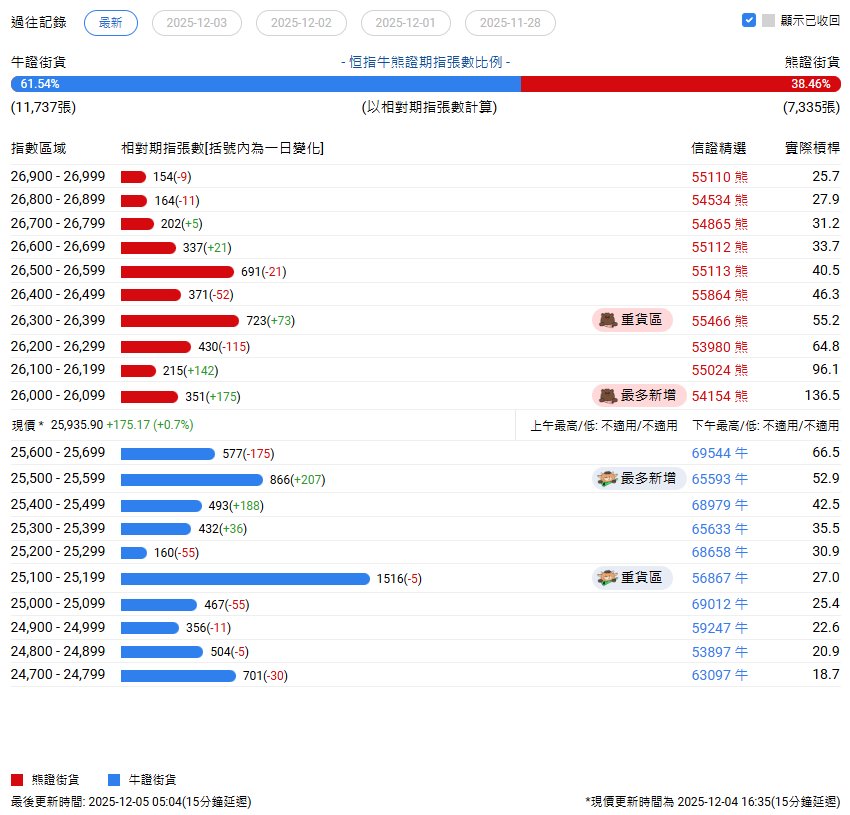Click the red bar for 26,300 - 26,399
850x815 pixels.
180,321
